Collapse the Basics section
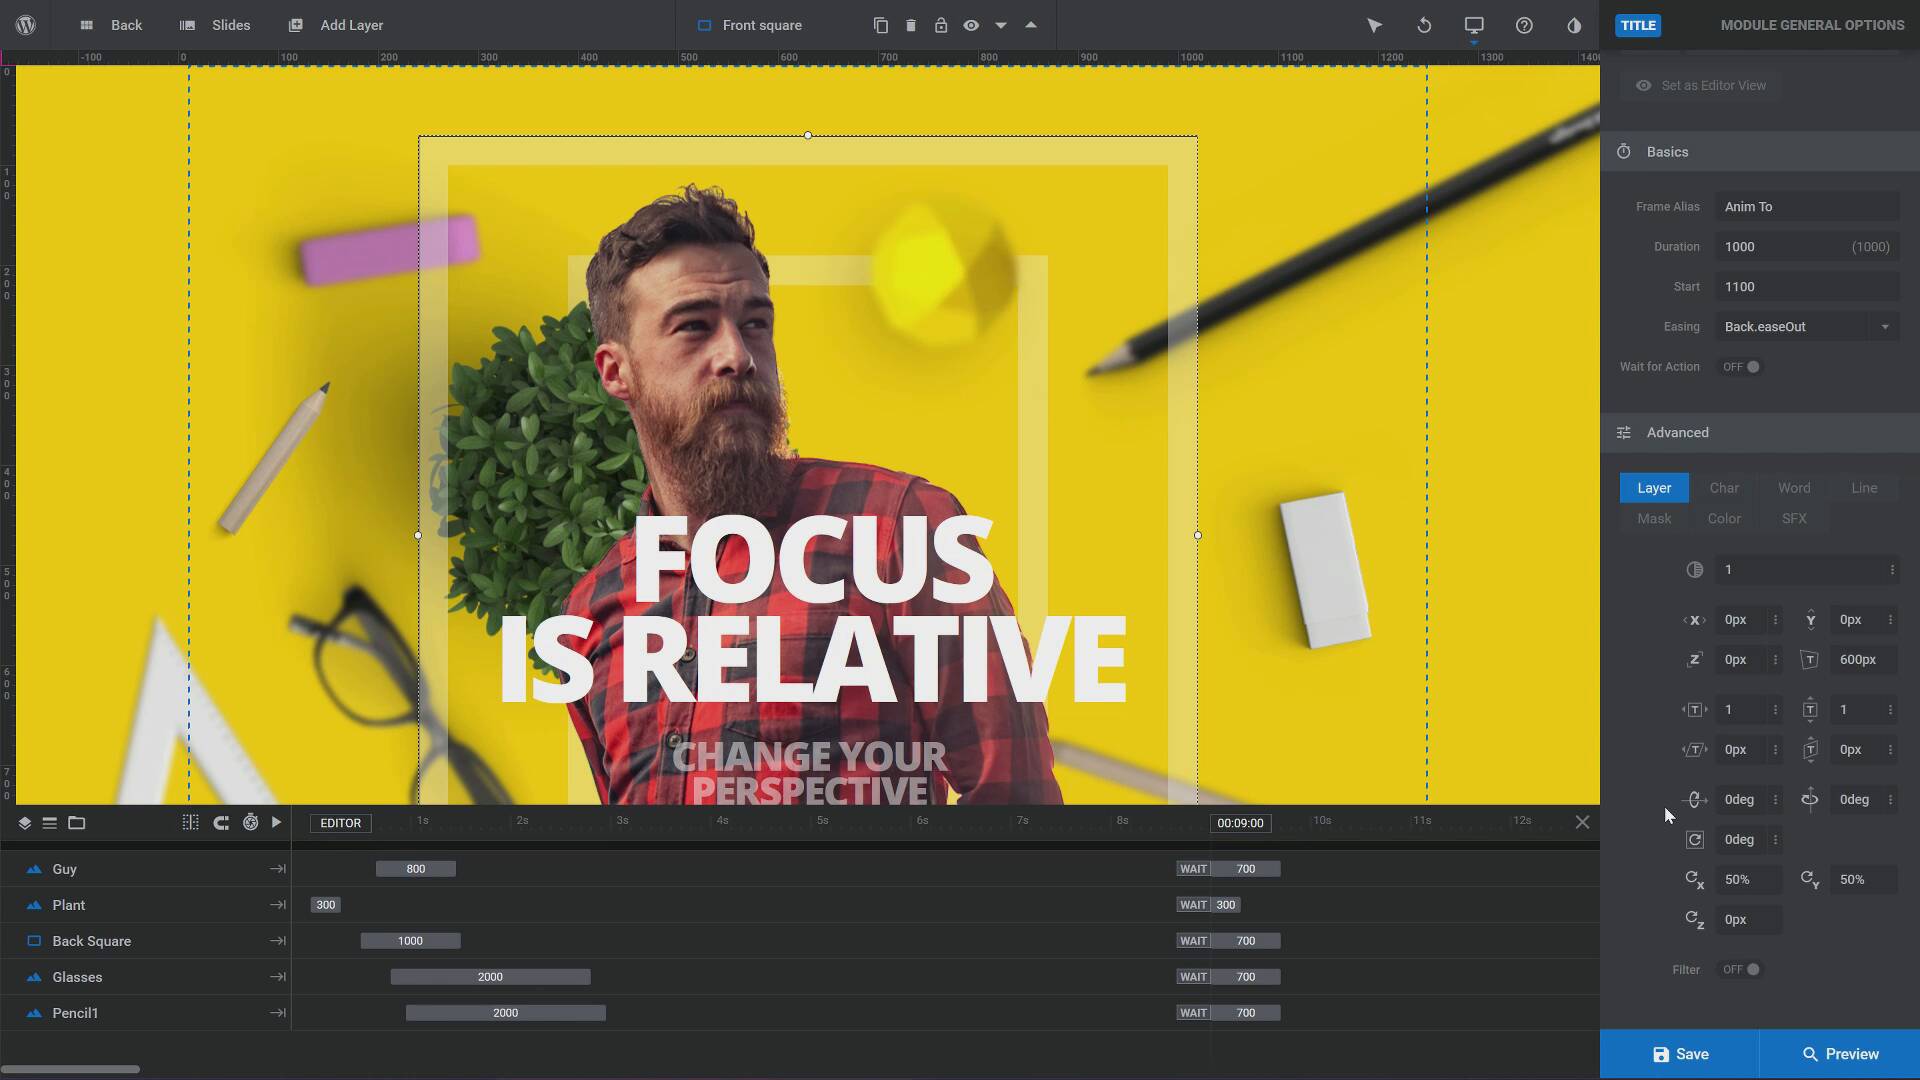The width and height of the screenshot is (1920, 1080). [1666, 151]
